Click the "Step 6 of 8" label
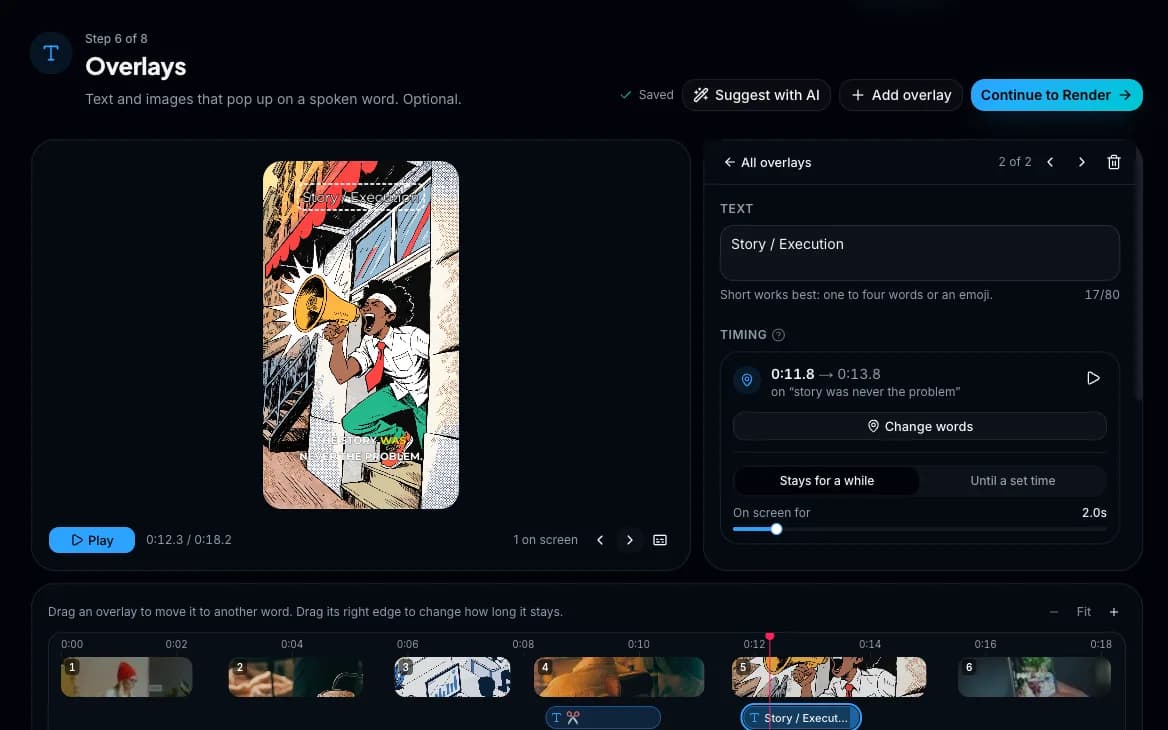 pyautogui.click(x=116, y=39)
